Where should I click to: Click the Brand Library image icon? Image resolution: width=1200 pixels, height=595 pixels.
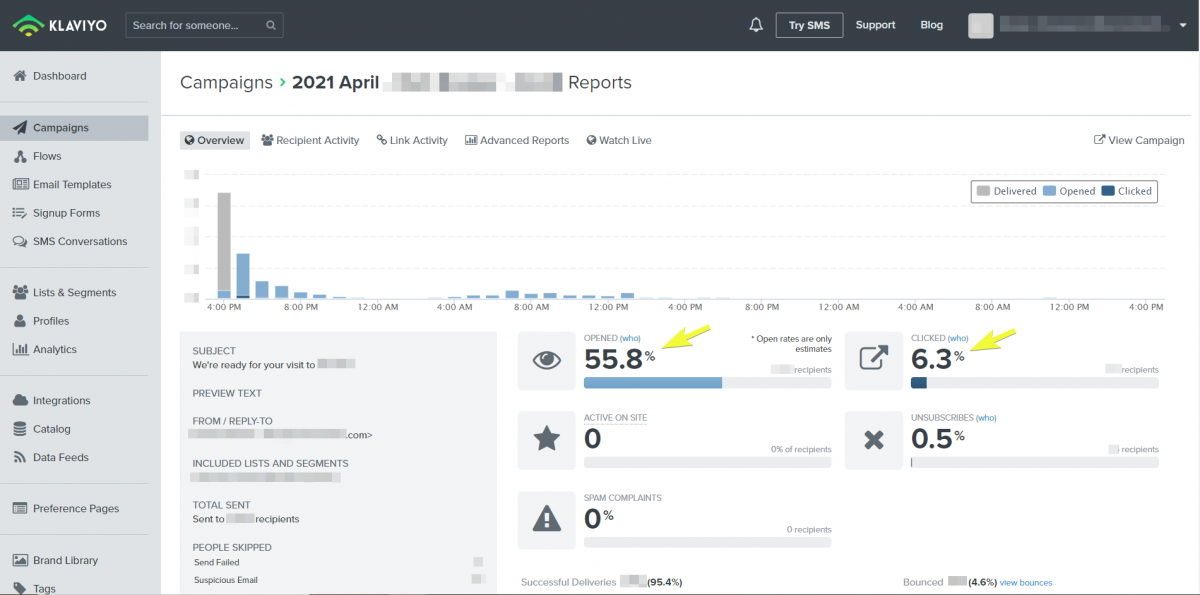(20, 561)
